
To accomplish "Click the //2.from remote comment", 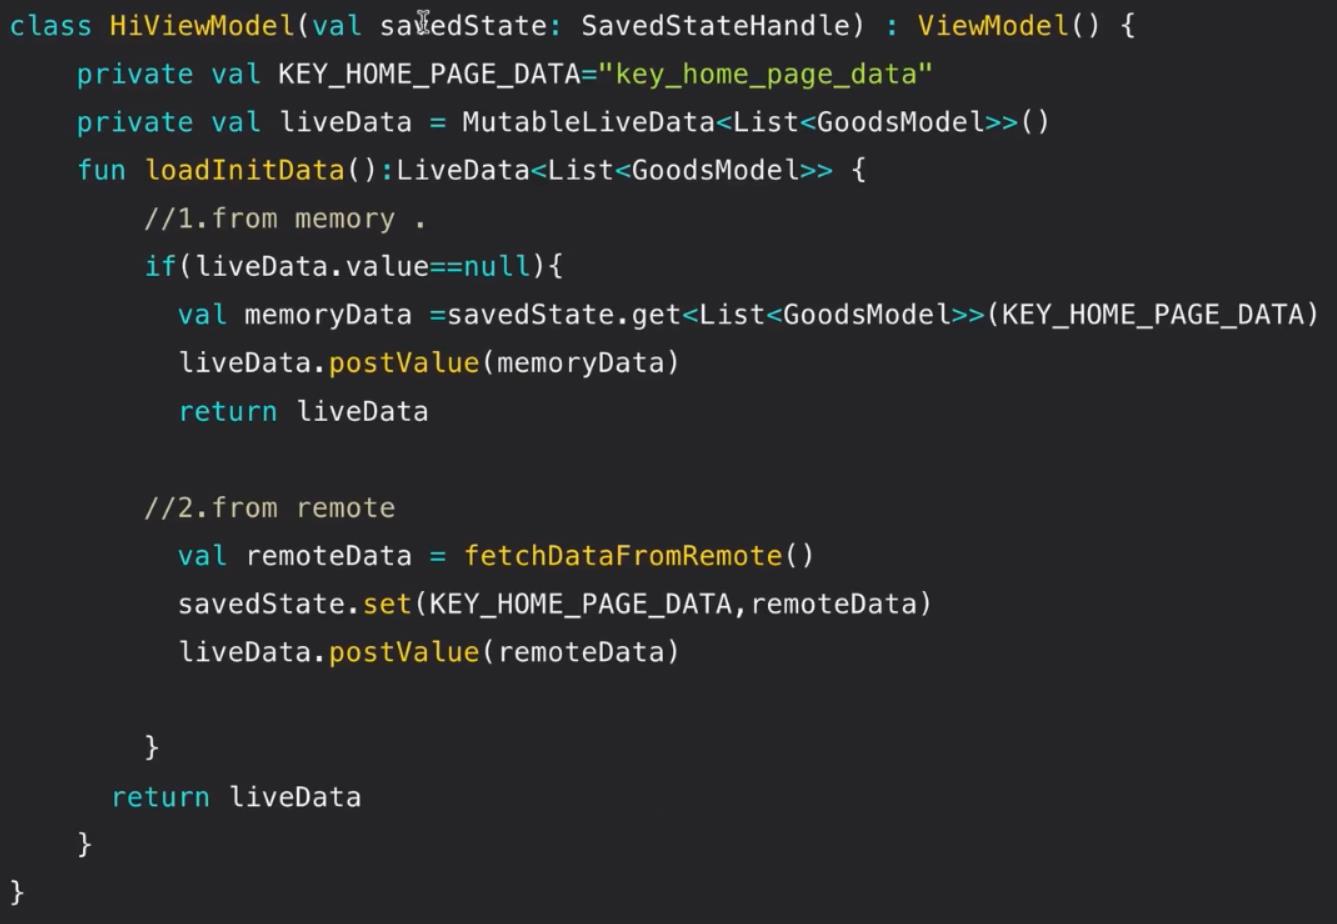I will [270, 507].
